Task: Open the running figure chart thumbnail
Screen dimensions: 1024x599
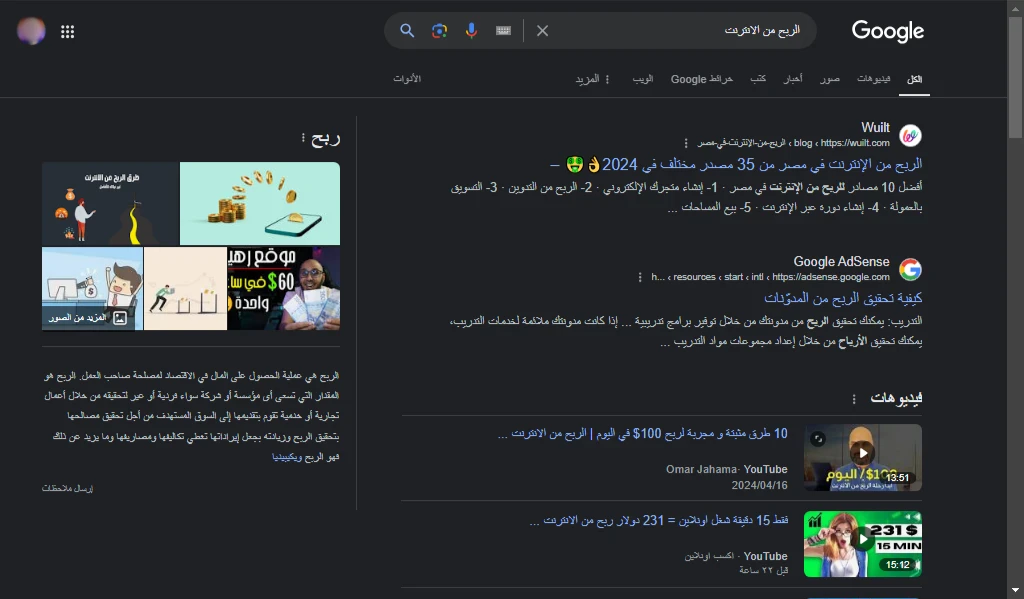Action: [185, 288]
